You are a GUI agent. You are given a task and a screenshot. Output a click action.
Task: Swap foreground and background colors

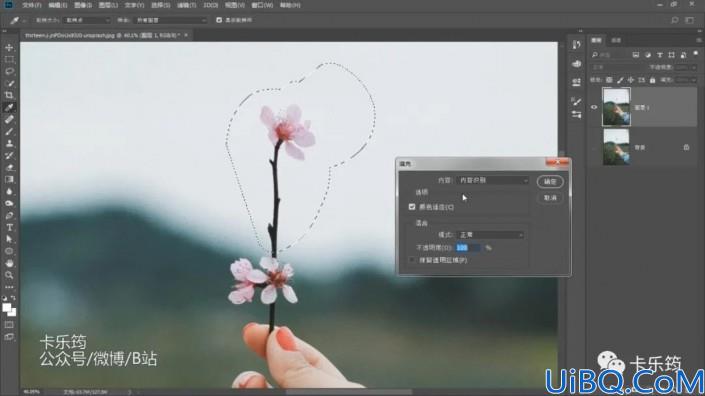(13, 298)
